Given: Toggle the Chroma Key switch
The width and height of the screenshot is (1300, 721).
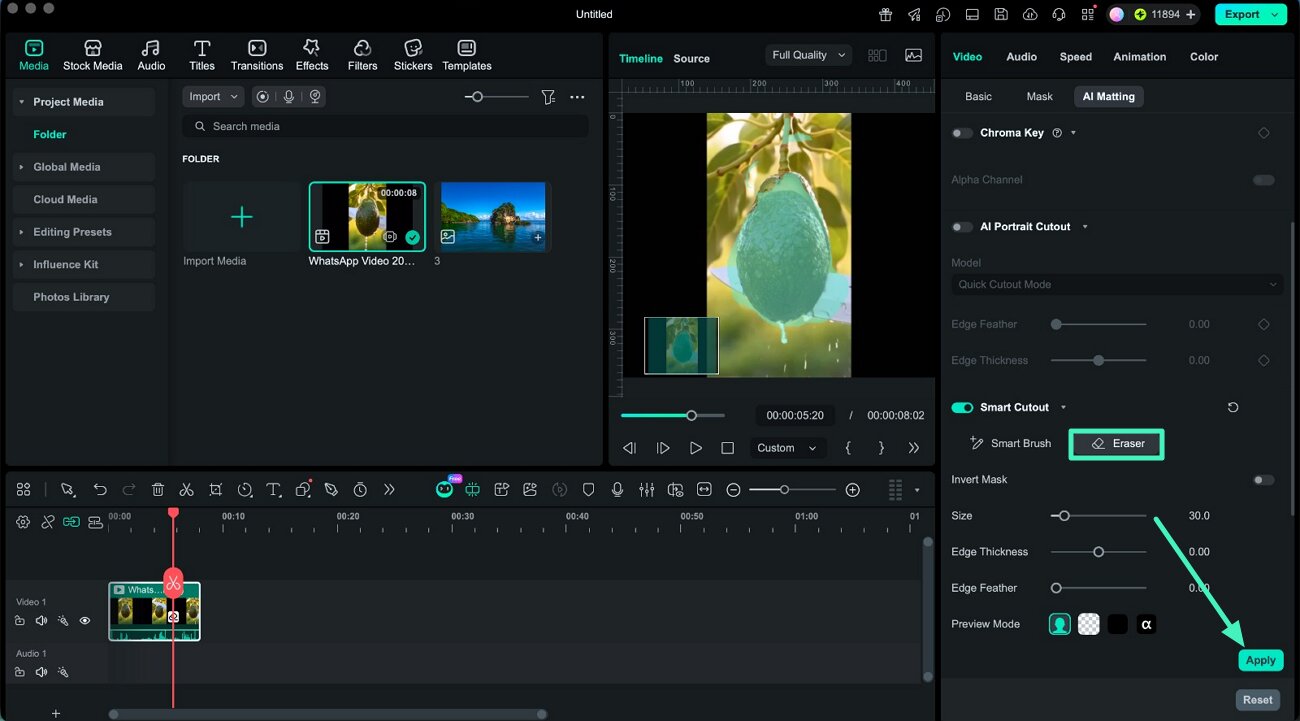Looking at the screenshot, I should [x=962, y=133].
